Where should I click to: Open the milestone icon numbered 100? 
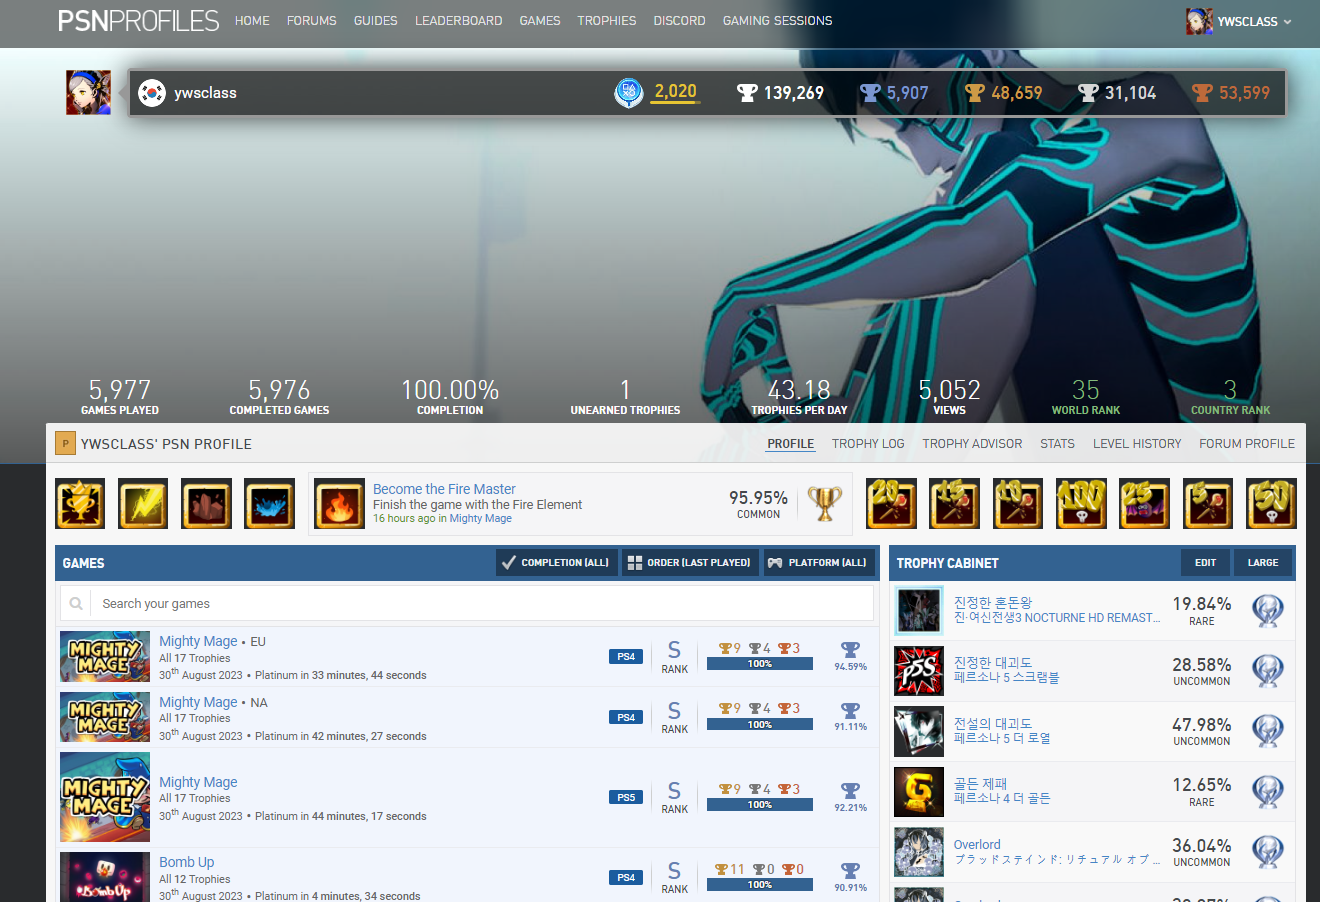(1081, 503)
